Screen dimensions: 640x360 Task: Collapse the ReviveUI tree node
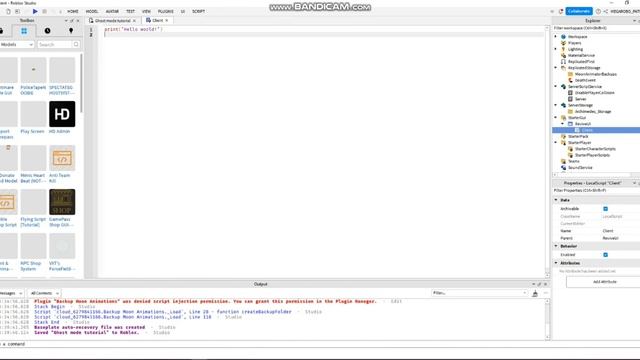click(562, 124)
